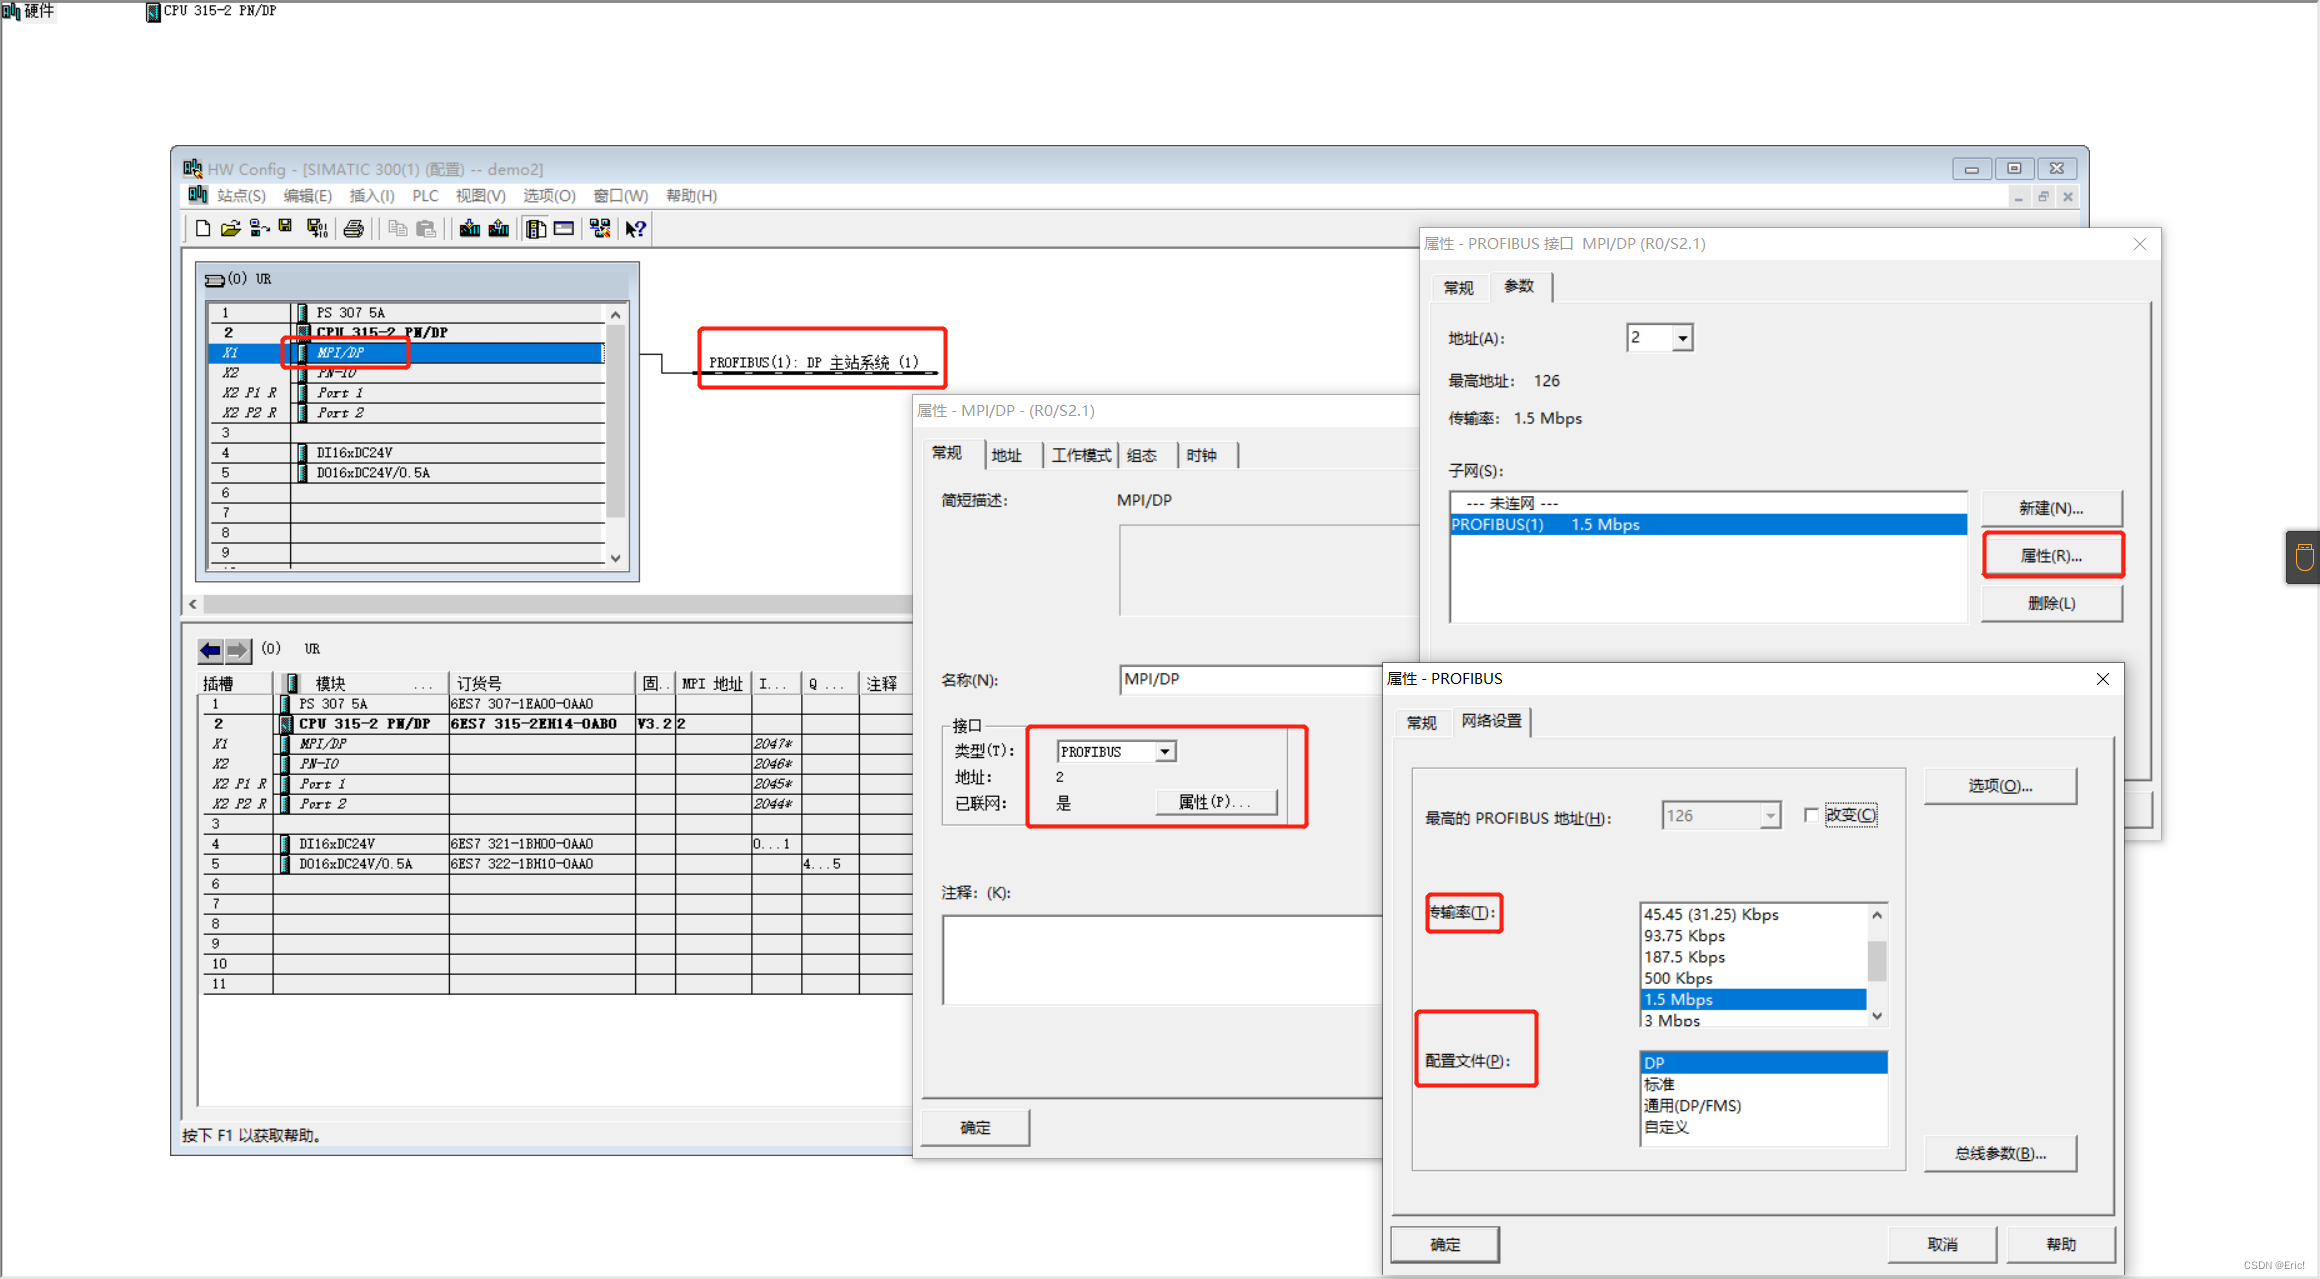
Task: Click the address overview toolbar icon
Action: (x=564, y=229)
